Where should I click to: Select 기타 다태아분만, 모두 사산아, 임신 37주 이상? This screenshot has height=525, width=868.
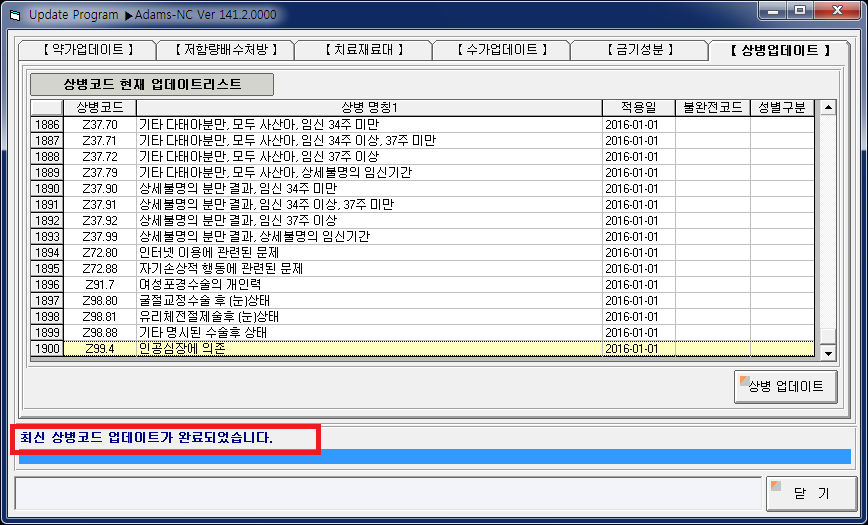pyautogui.click(x=369, y=157)
